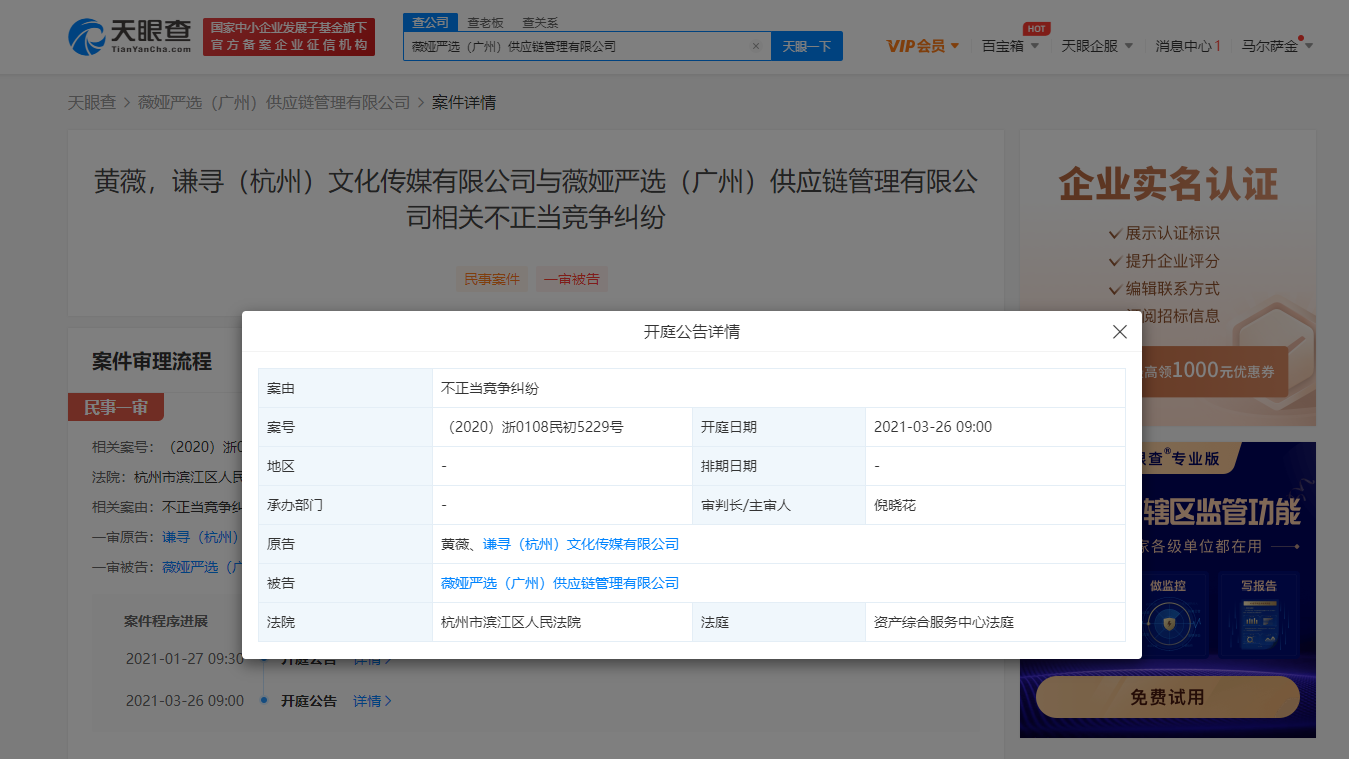Click the case number （2020）浙0108民初5229号
This screenshot has width=1349, height=759.
tap(532, 427)
